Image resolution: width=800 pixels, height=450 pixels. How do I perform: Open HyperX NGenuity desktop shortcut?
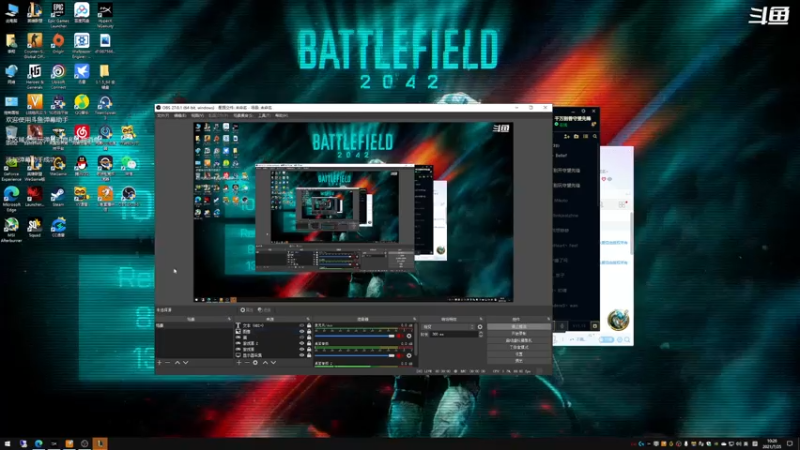pyautogui.click(x=105, y=15)
